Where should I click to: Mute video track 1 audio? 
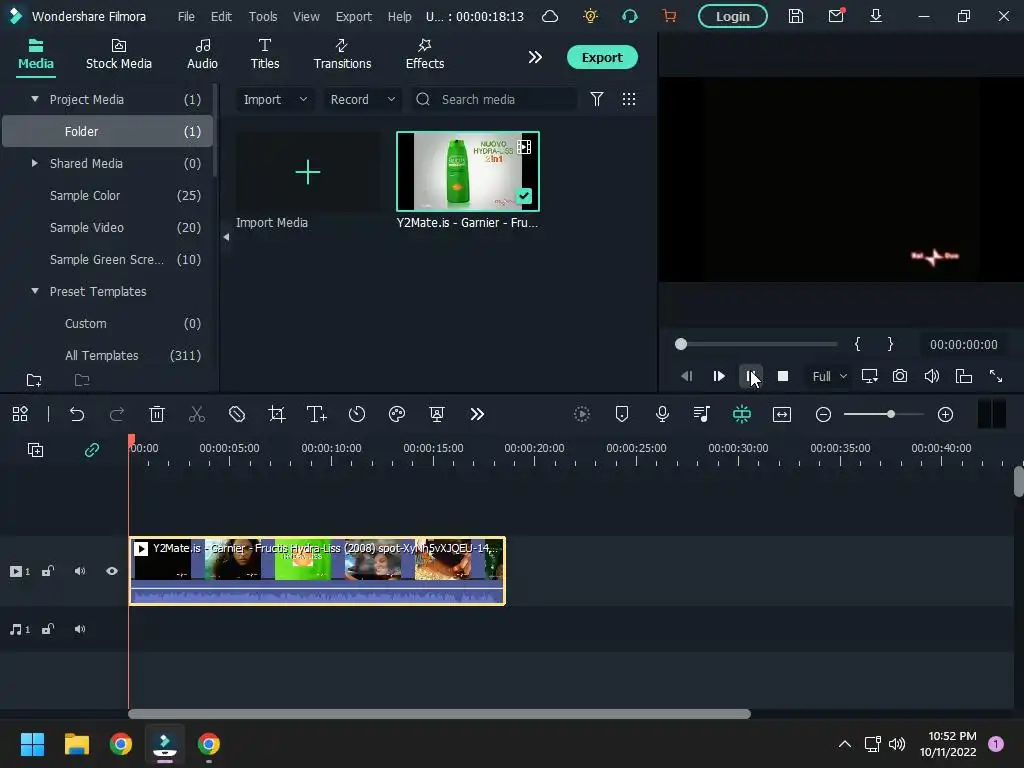(80, 571)
